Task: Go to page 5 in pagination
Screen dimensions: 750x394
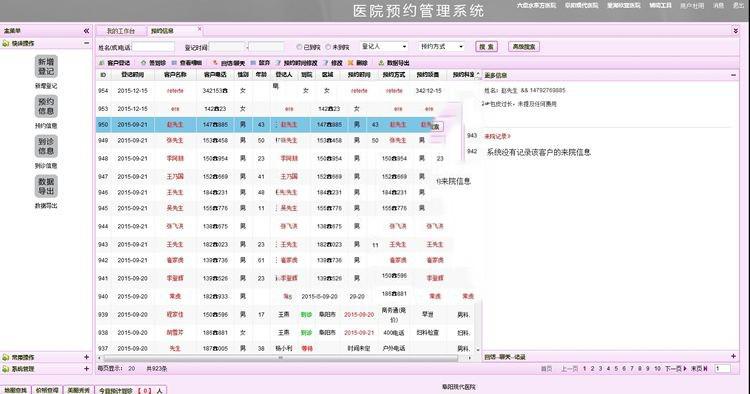Action: coord(616,369)
